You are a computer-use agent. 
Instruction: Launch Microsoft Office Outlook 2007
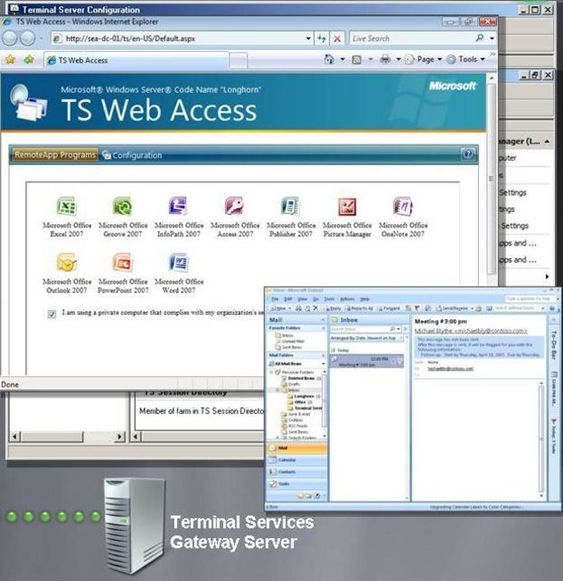[x=67, y=273]
